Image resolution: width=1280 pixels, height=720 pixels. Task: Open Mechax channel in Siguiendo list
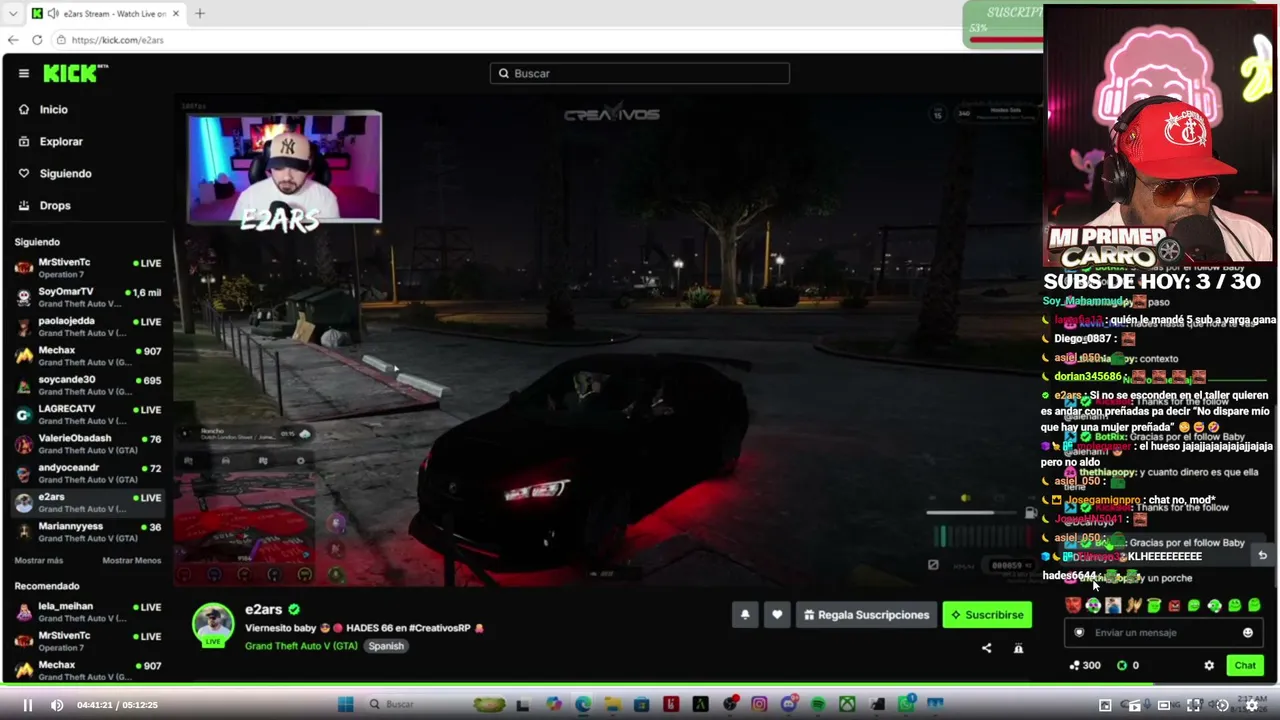point(88,356)
